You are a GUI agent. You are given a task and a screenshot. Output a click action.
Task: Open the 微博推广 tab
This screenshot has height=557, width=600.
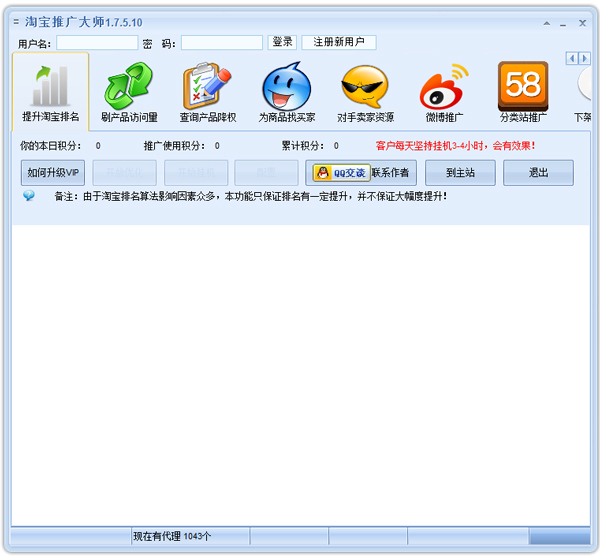pos(444,92)
